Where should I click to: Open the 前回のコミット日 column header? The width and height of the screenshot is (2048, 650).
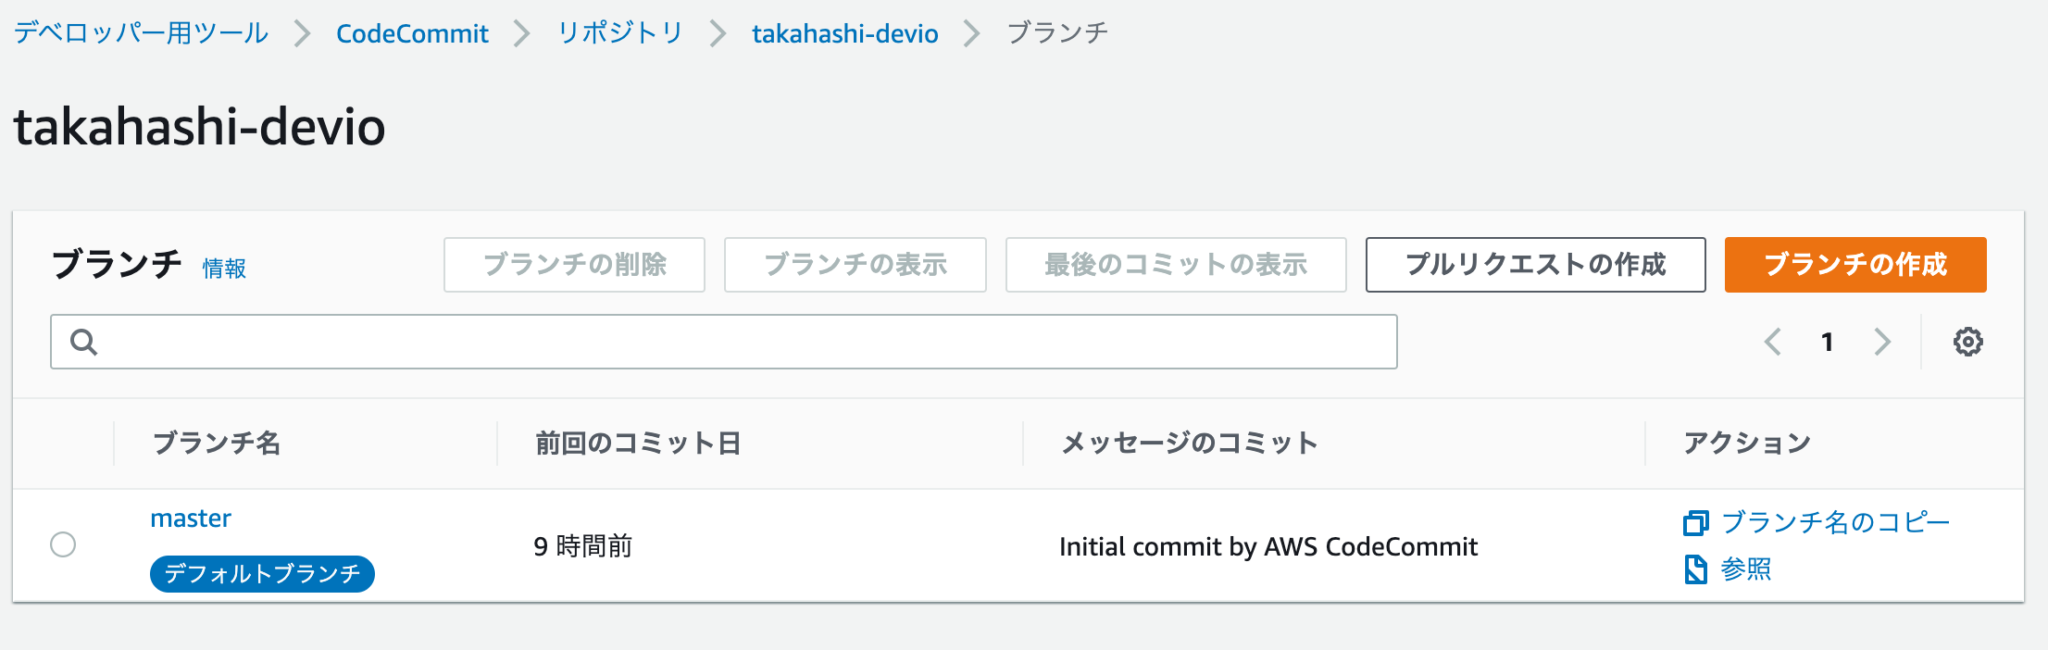click(639, 442)
